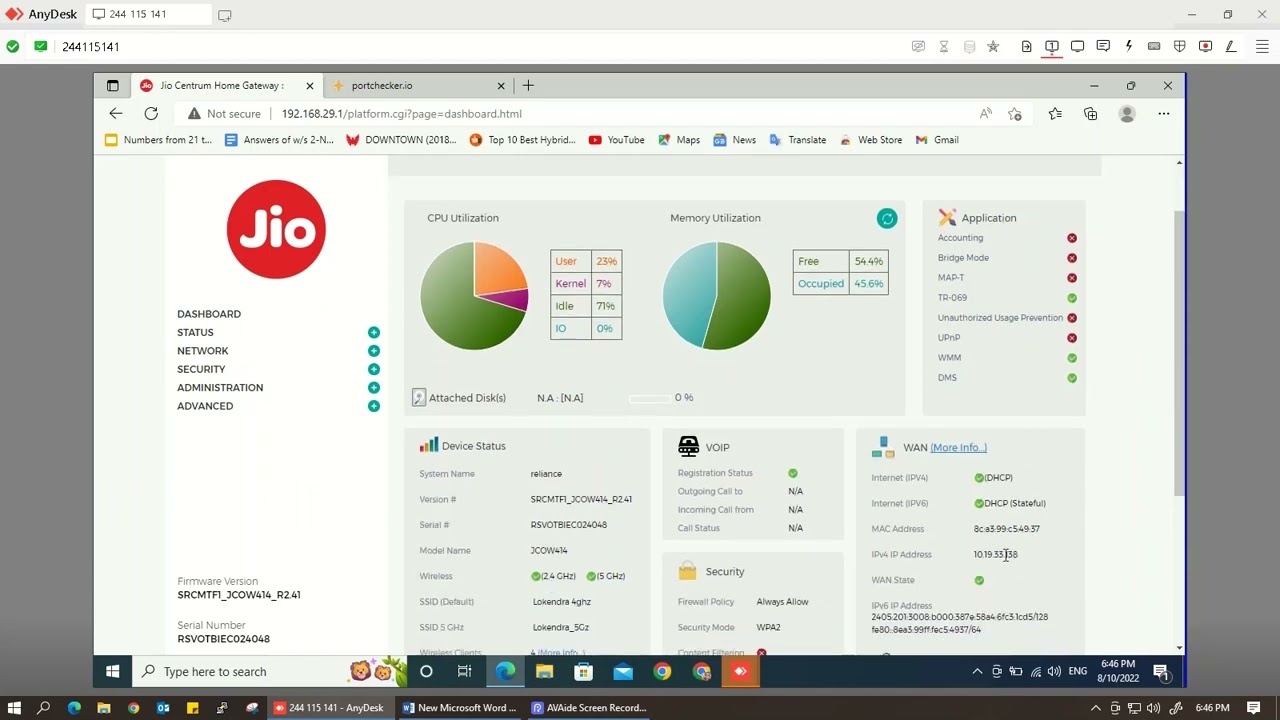Click AnyDesk favorite star icon
The image size is (1280, 720).
993,46
